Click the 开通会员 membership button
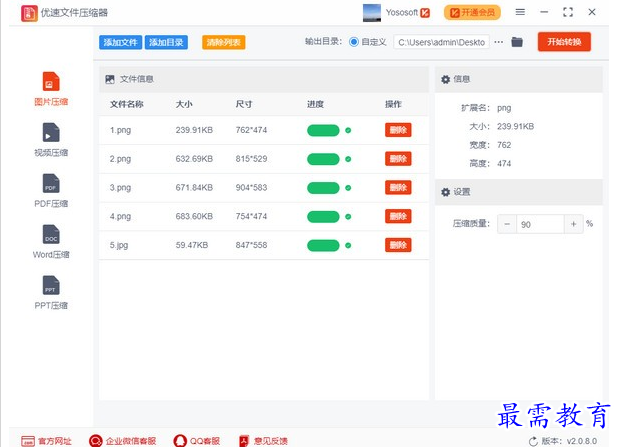The height and width of the screenshot is (447, 619). (x=472, y=12)
